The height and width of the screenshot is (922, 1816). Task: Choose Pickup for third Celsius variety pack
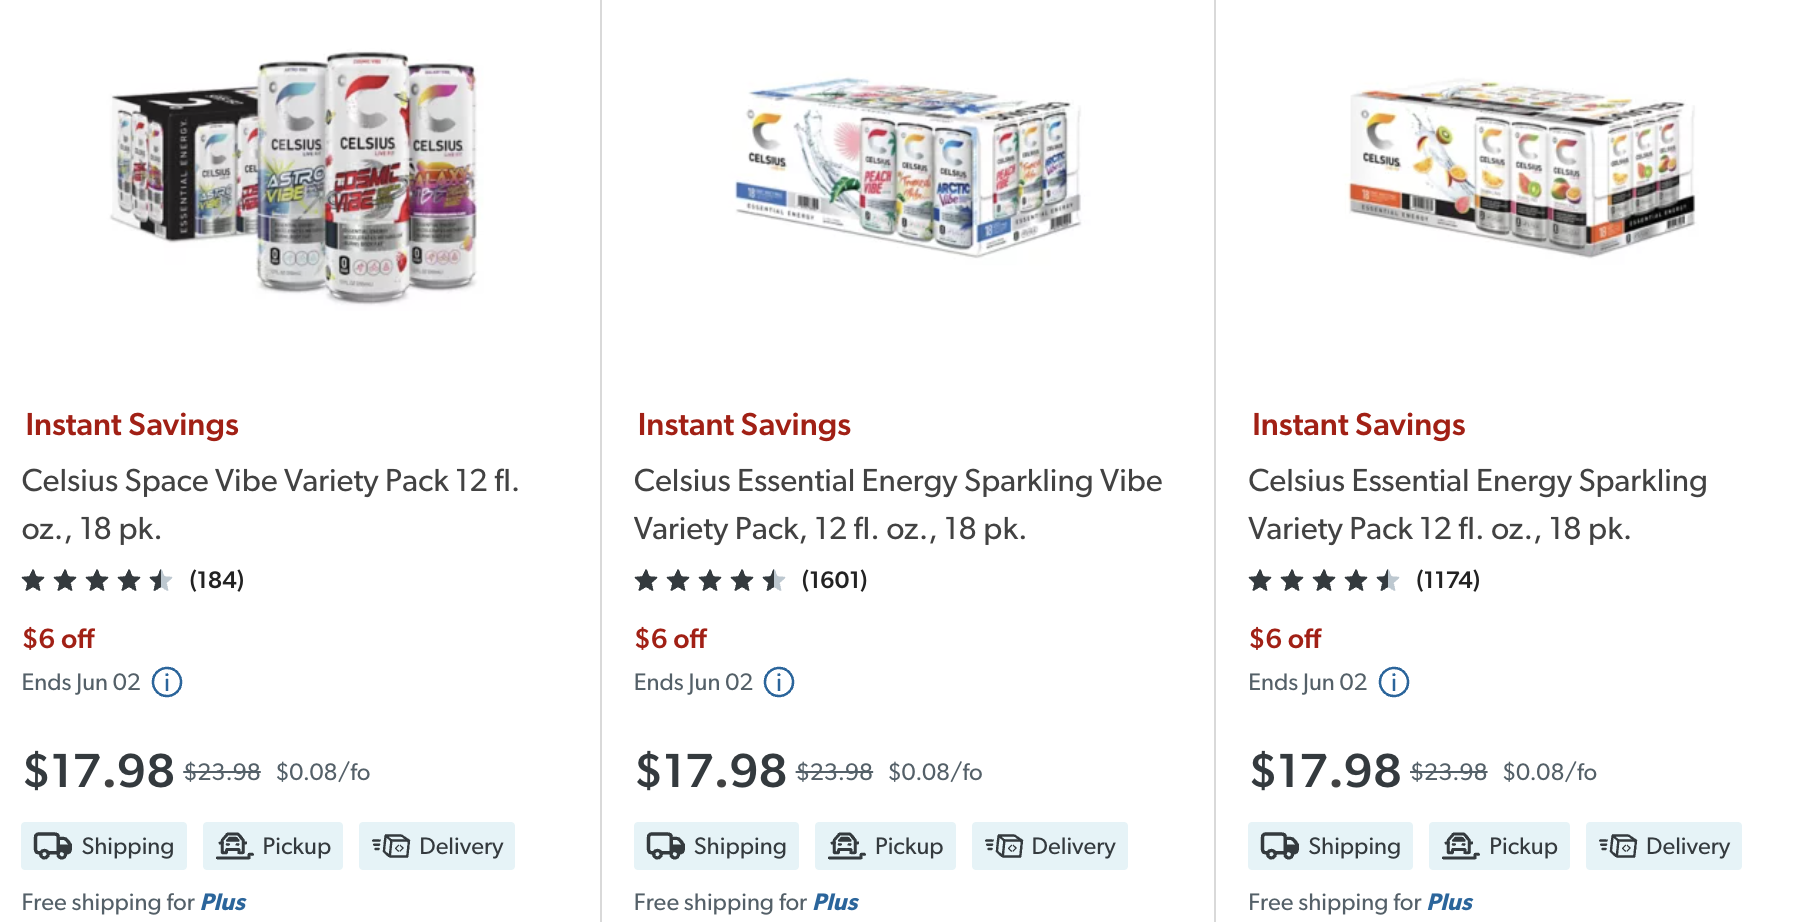[x=1499, y=846]
